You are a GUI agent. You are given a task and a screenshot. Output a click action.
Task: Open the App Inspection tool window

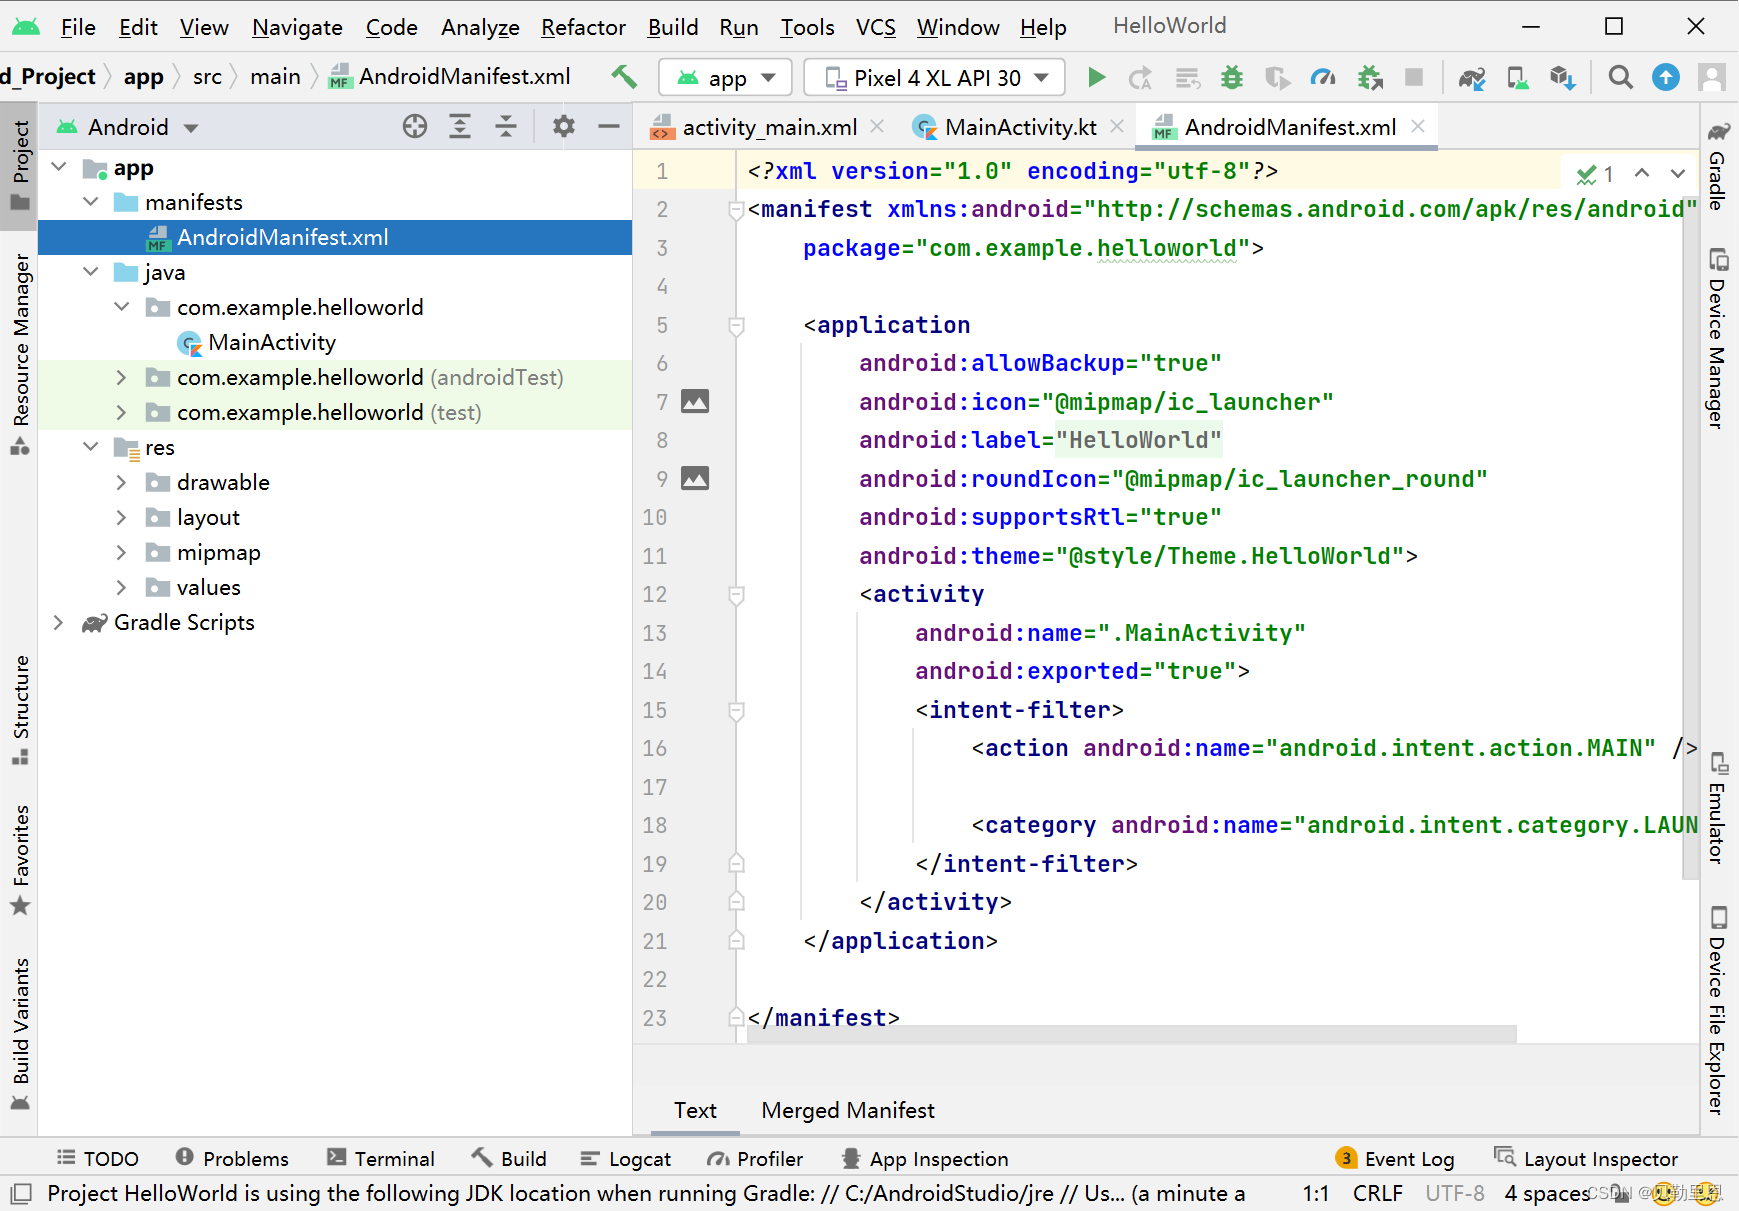pos(925,1159)
